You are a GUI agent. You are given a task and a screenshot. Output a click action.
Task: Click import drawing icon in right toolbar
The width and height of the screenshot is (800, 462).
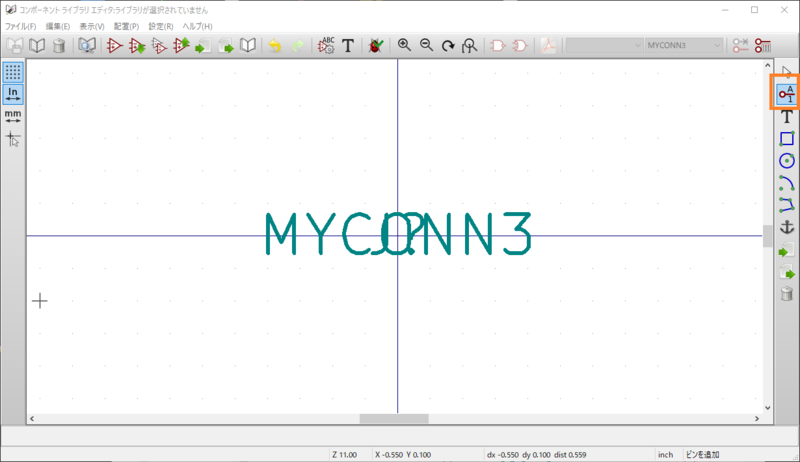(787, 250)
